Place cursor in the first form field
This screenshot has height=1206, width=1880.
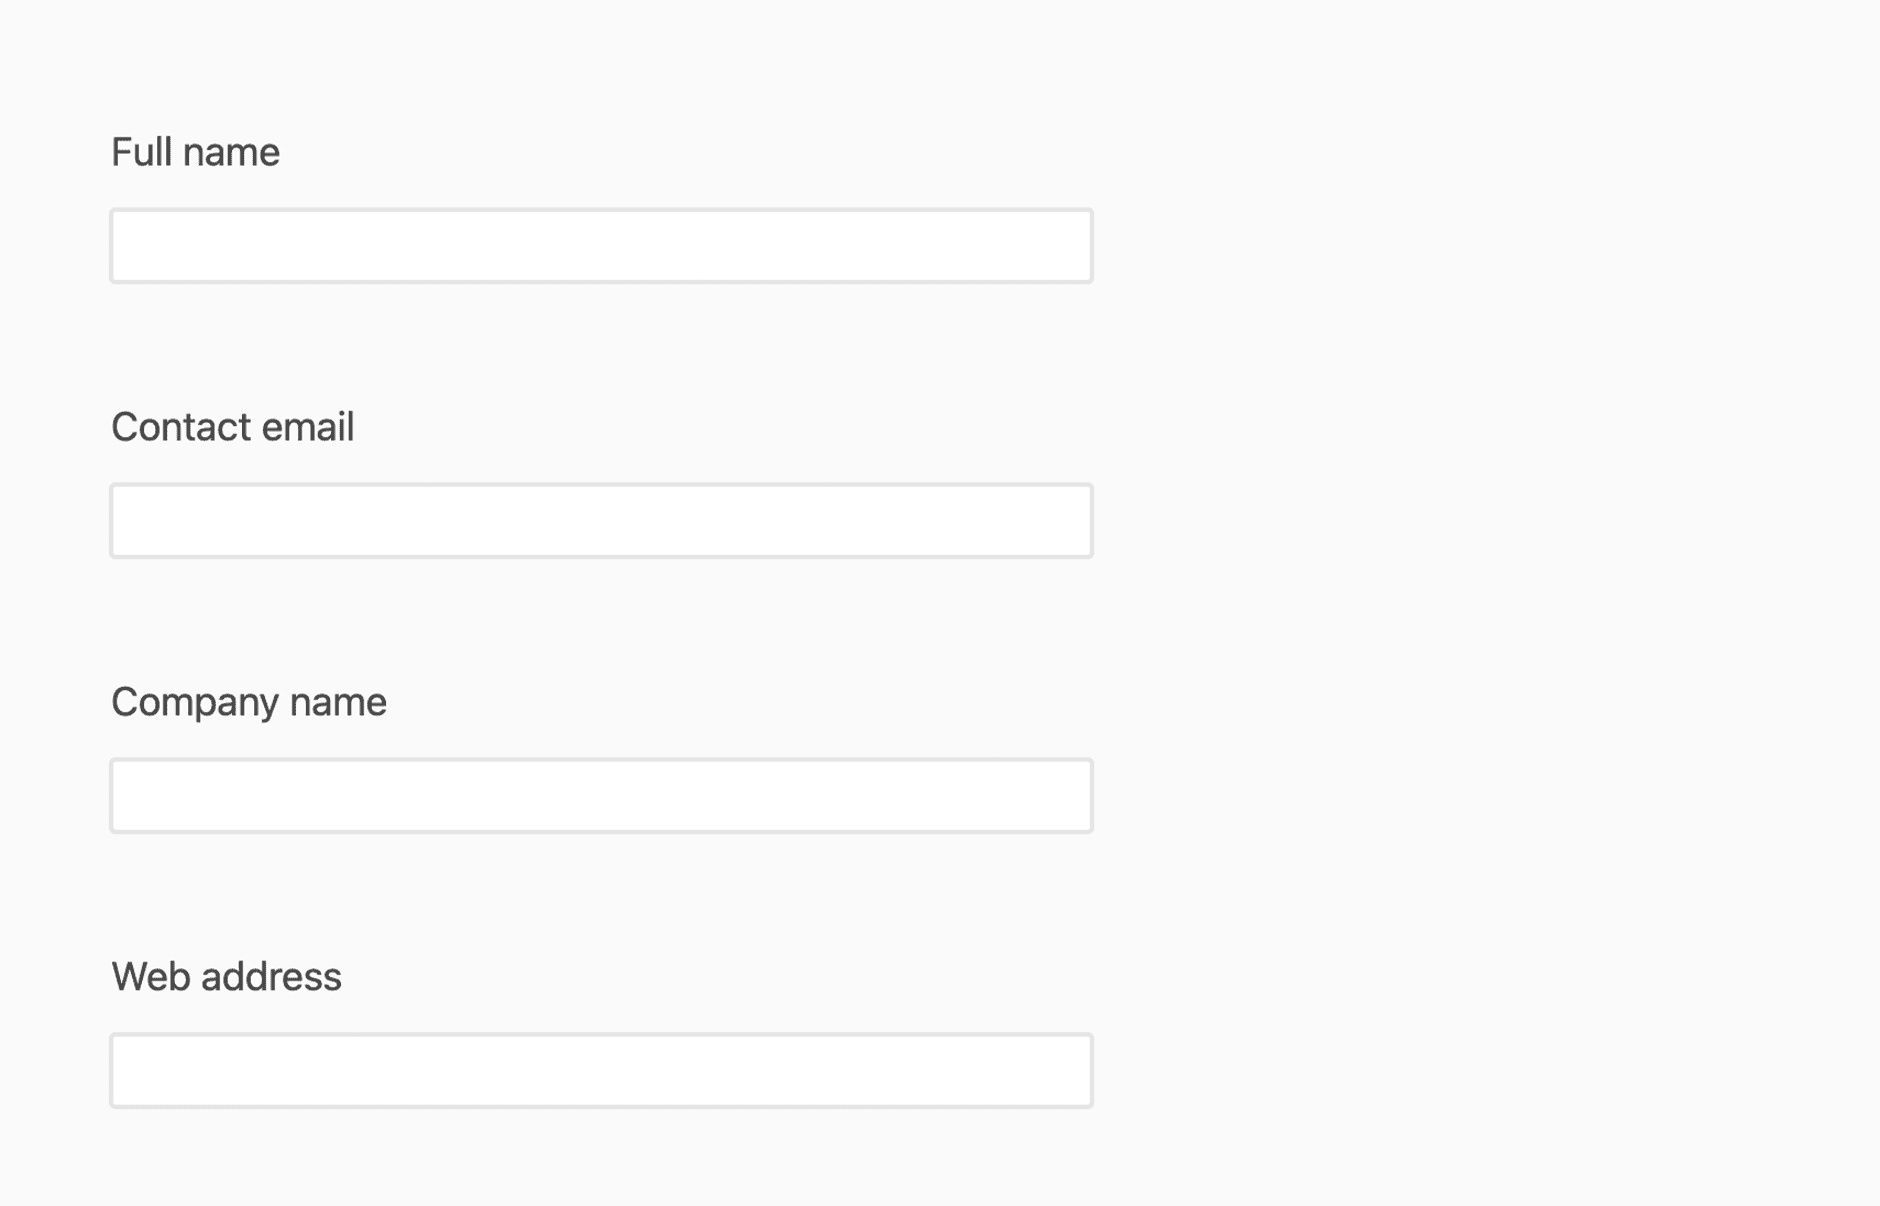tap(601, 246)
